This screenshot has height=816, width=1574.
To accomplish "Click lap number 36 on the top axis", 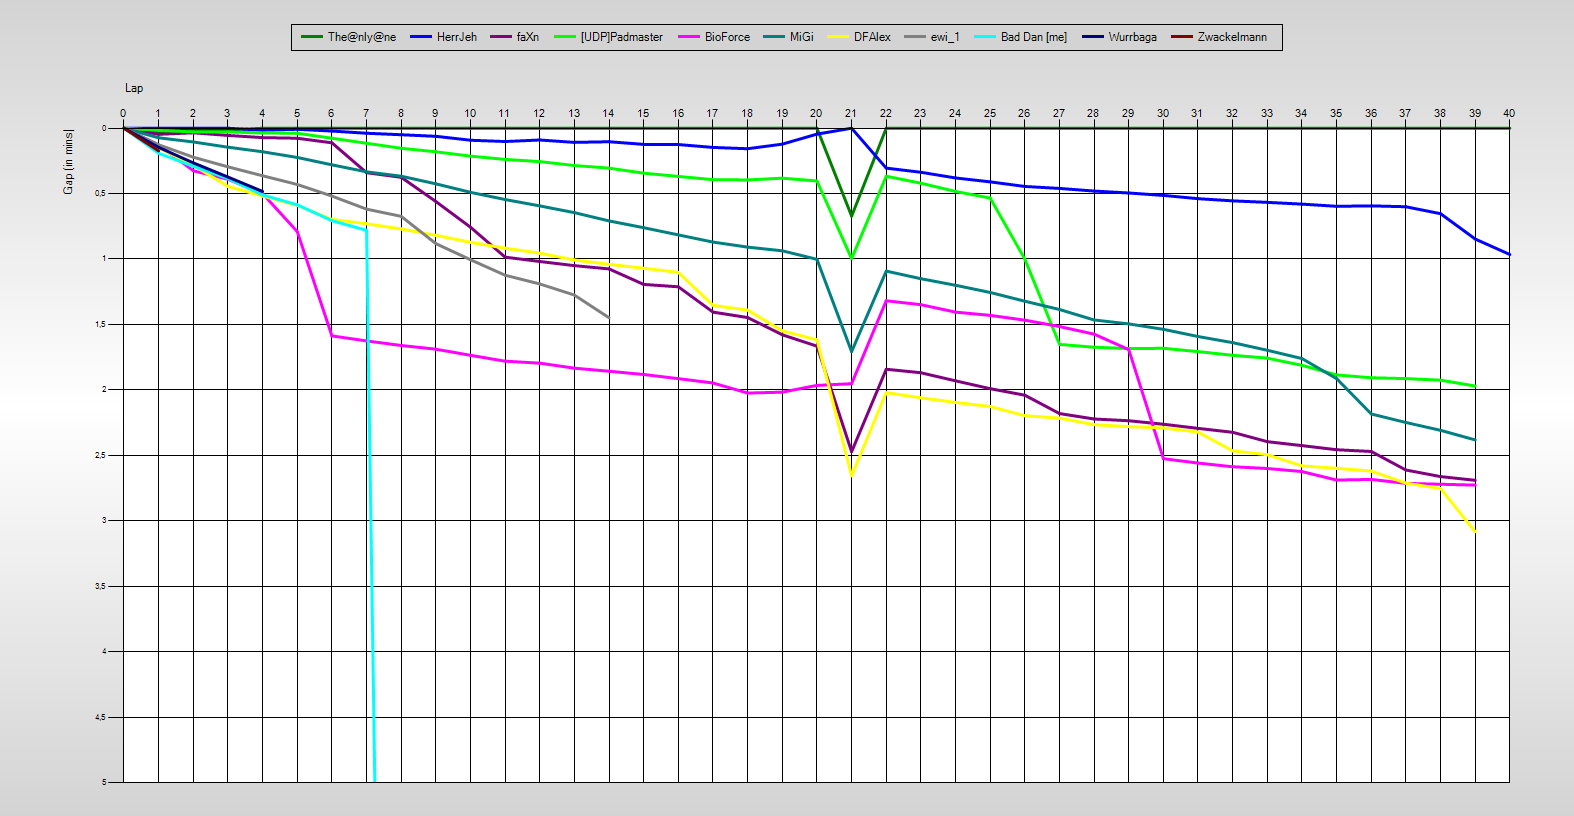I will pyautogui.click(x=1371, y=113).
